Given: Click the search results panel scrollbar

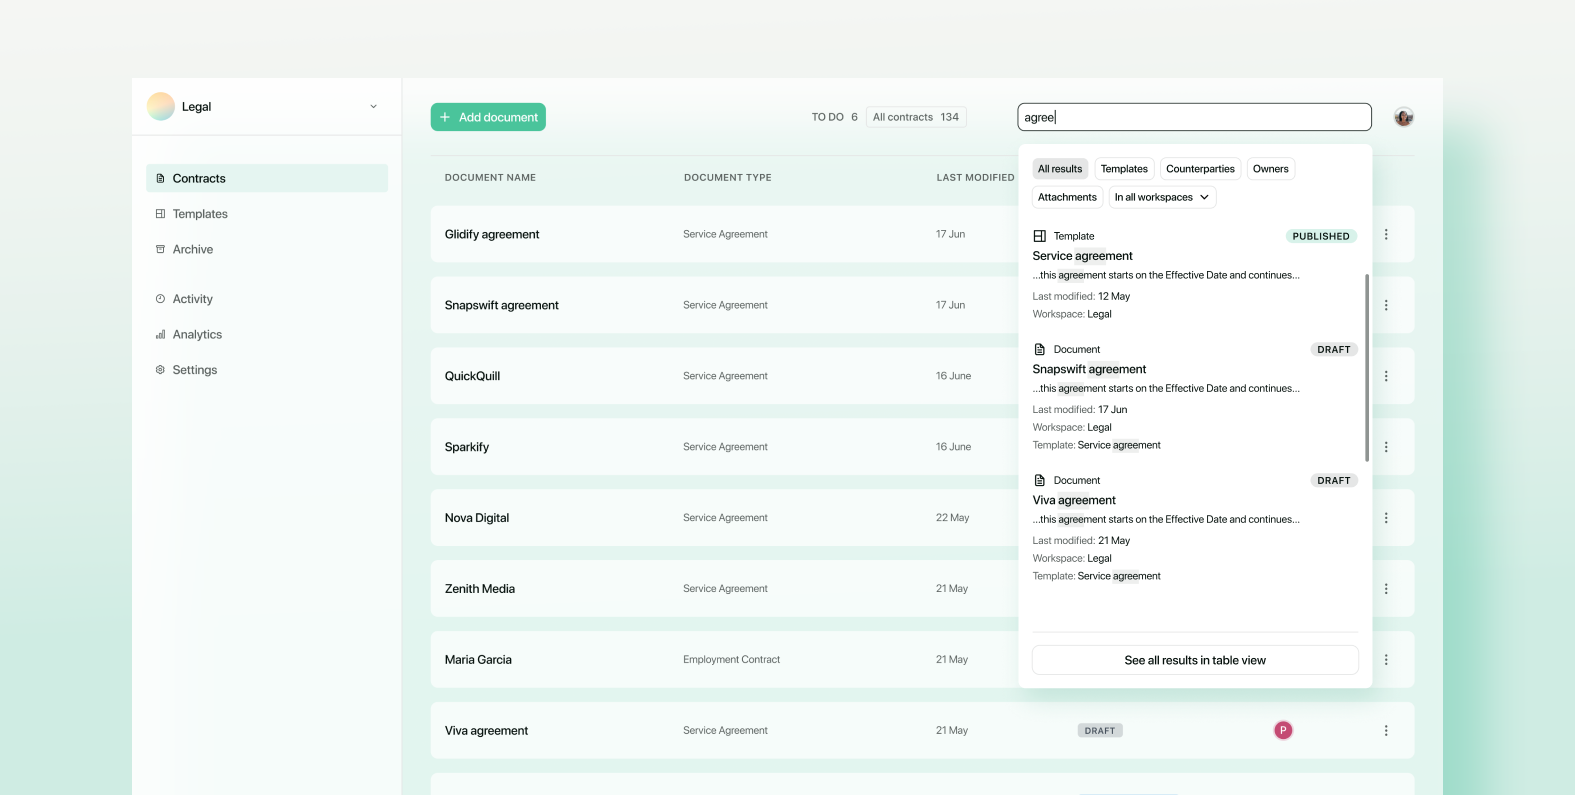Looking at the screenshot, I should coord(1366,368).
